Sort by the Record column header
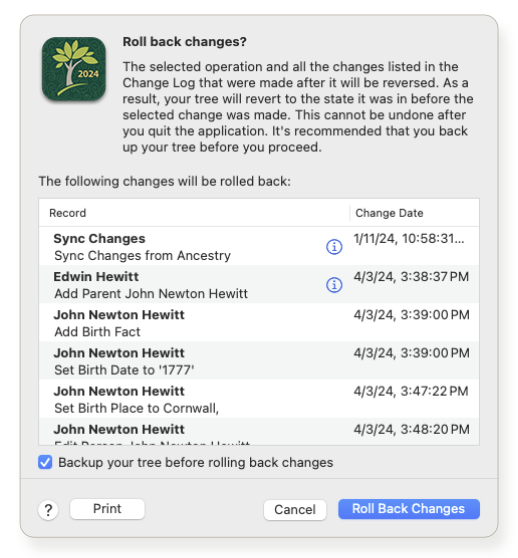518x558 pixels. pos(194,213)
